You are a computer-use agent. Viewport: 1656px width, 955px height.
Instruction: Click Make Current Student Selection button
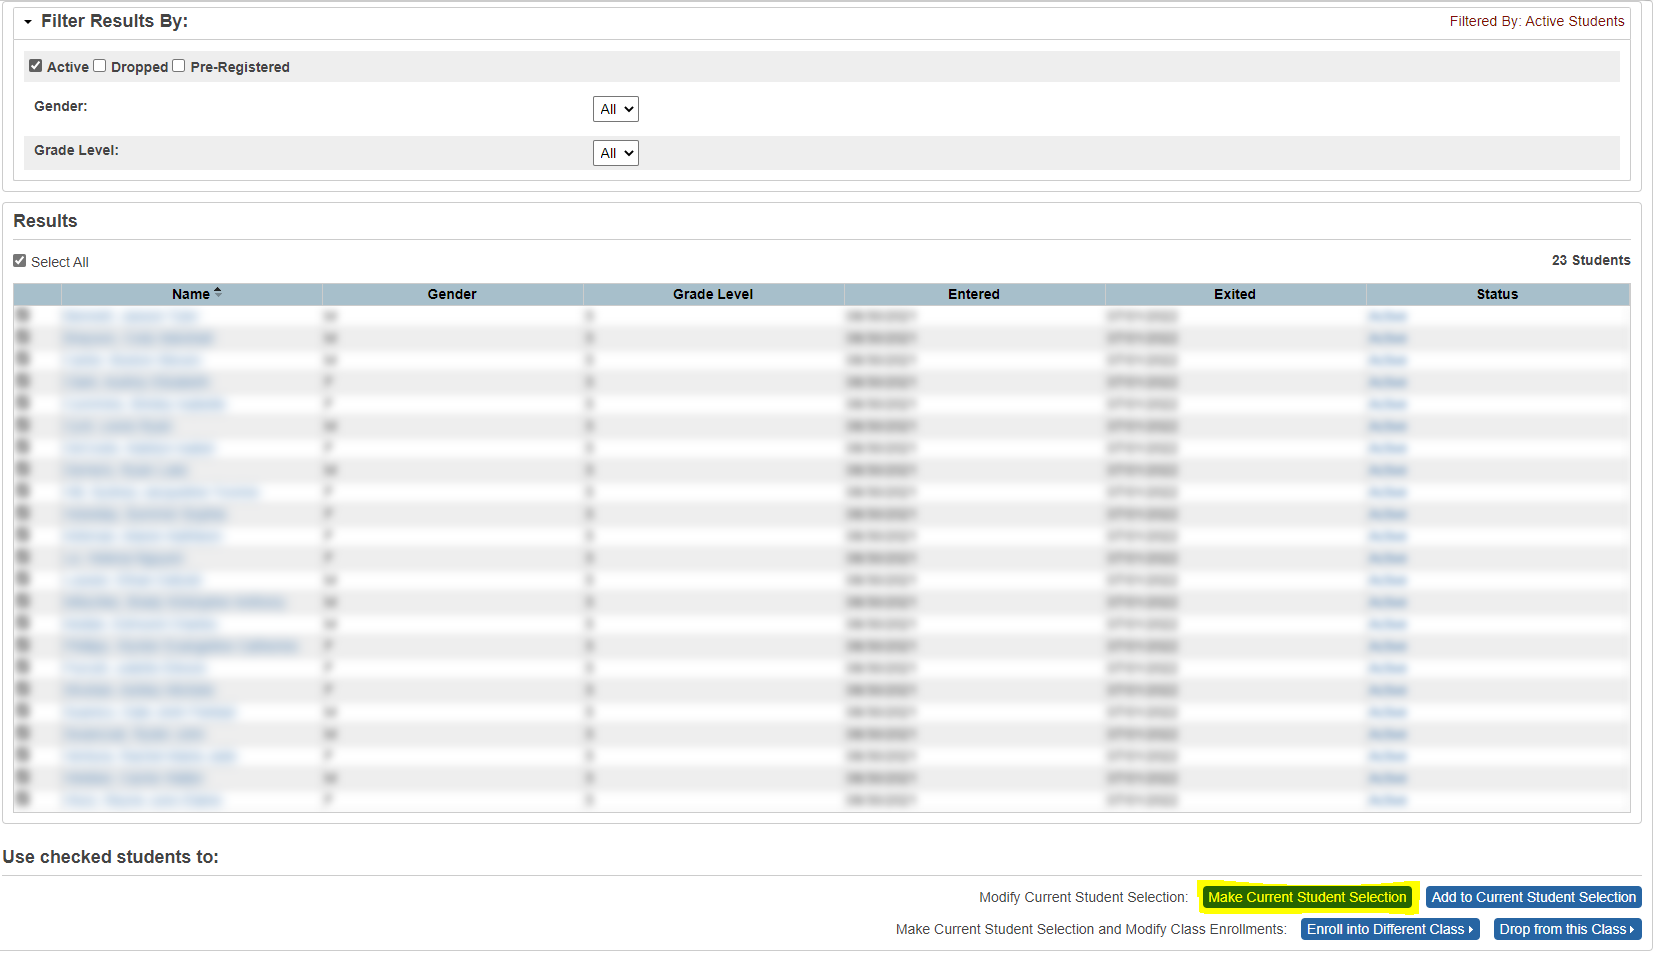click(x=1307, y=897)
